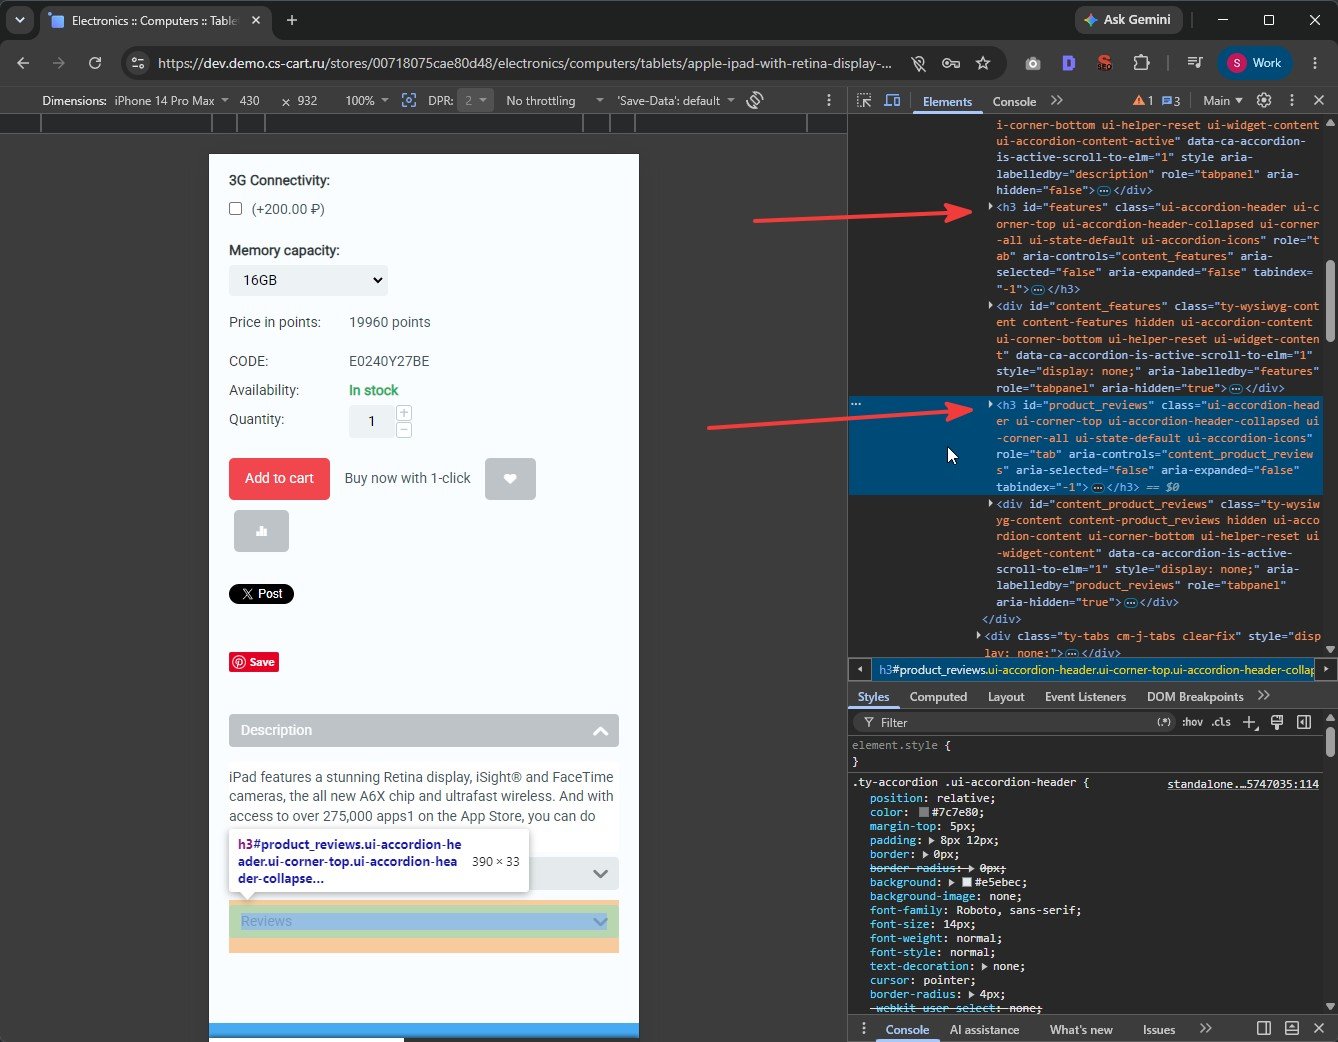
Task: Open DevTools settings gear
Action: click(1264, 100)
